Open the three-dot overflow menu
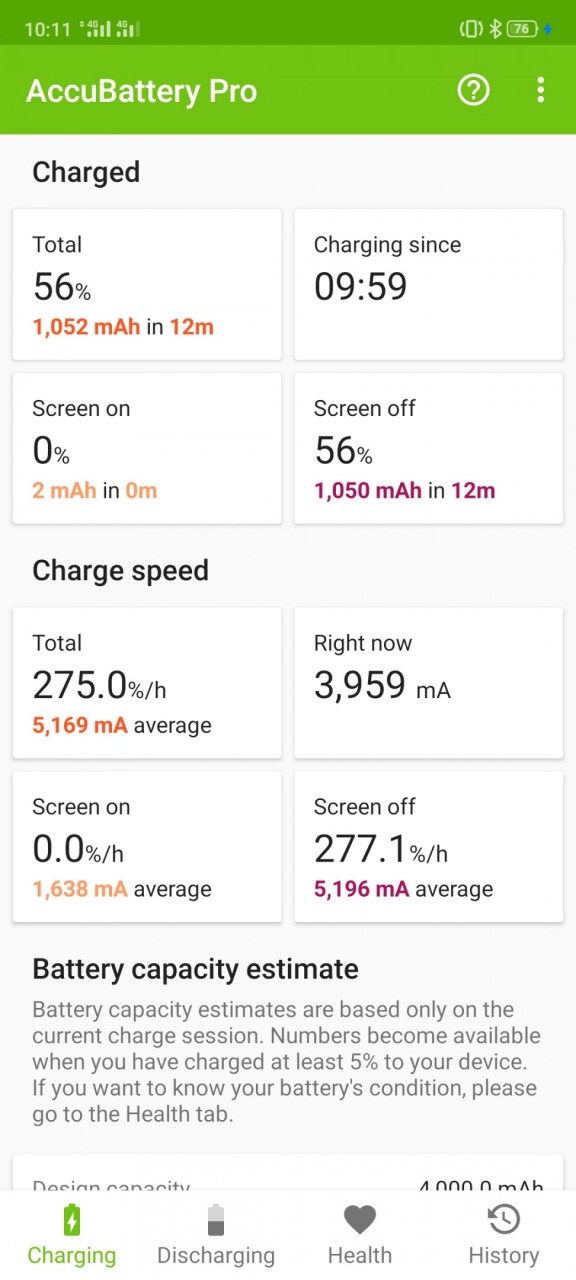Image resolution: width=576 pixels, height=1280 pixels. 540,90
